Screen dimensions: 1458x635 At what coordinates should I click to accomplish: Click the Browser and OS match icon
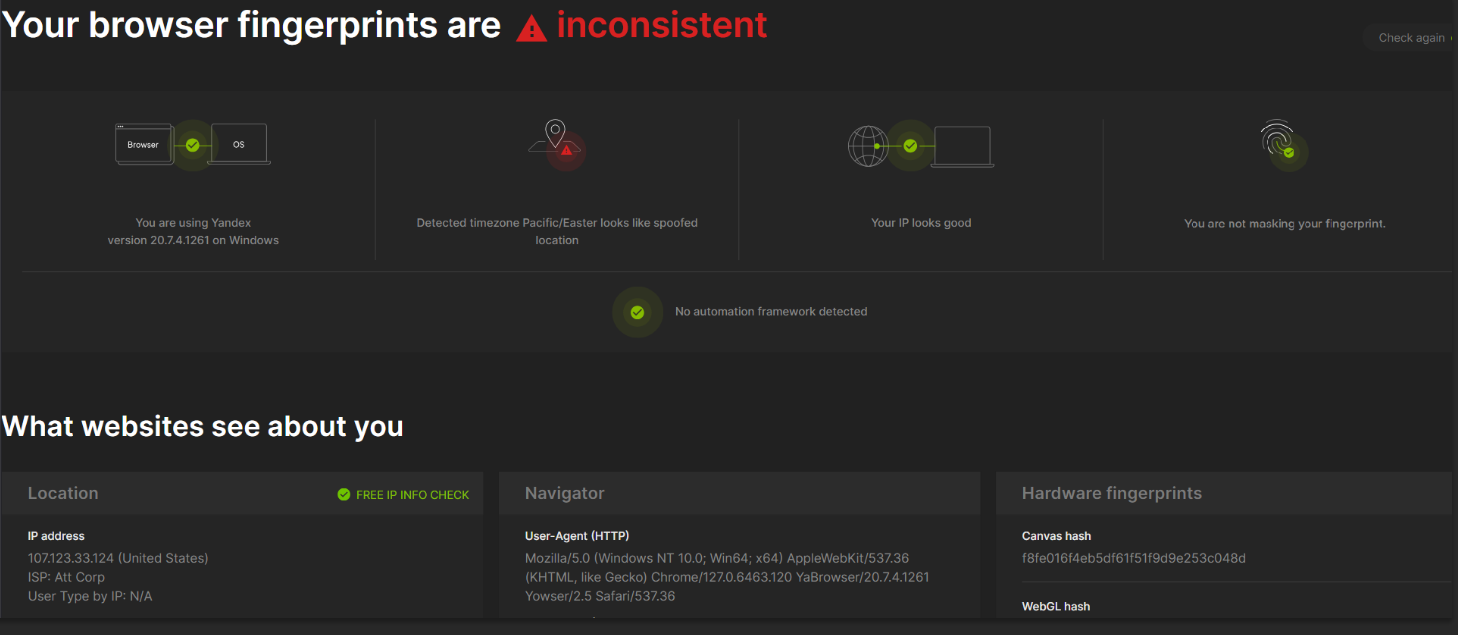(192, 145)
